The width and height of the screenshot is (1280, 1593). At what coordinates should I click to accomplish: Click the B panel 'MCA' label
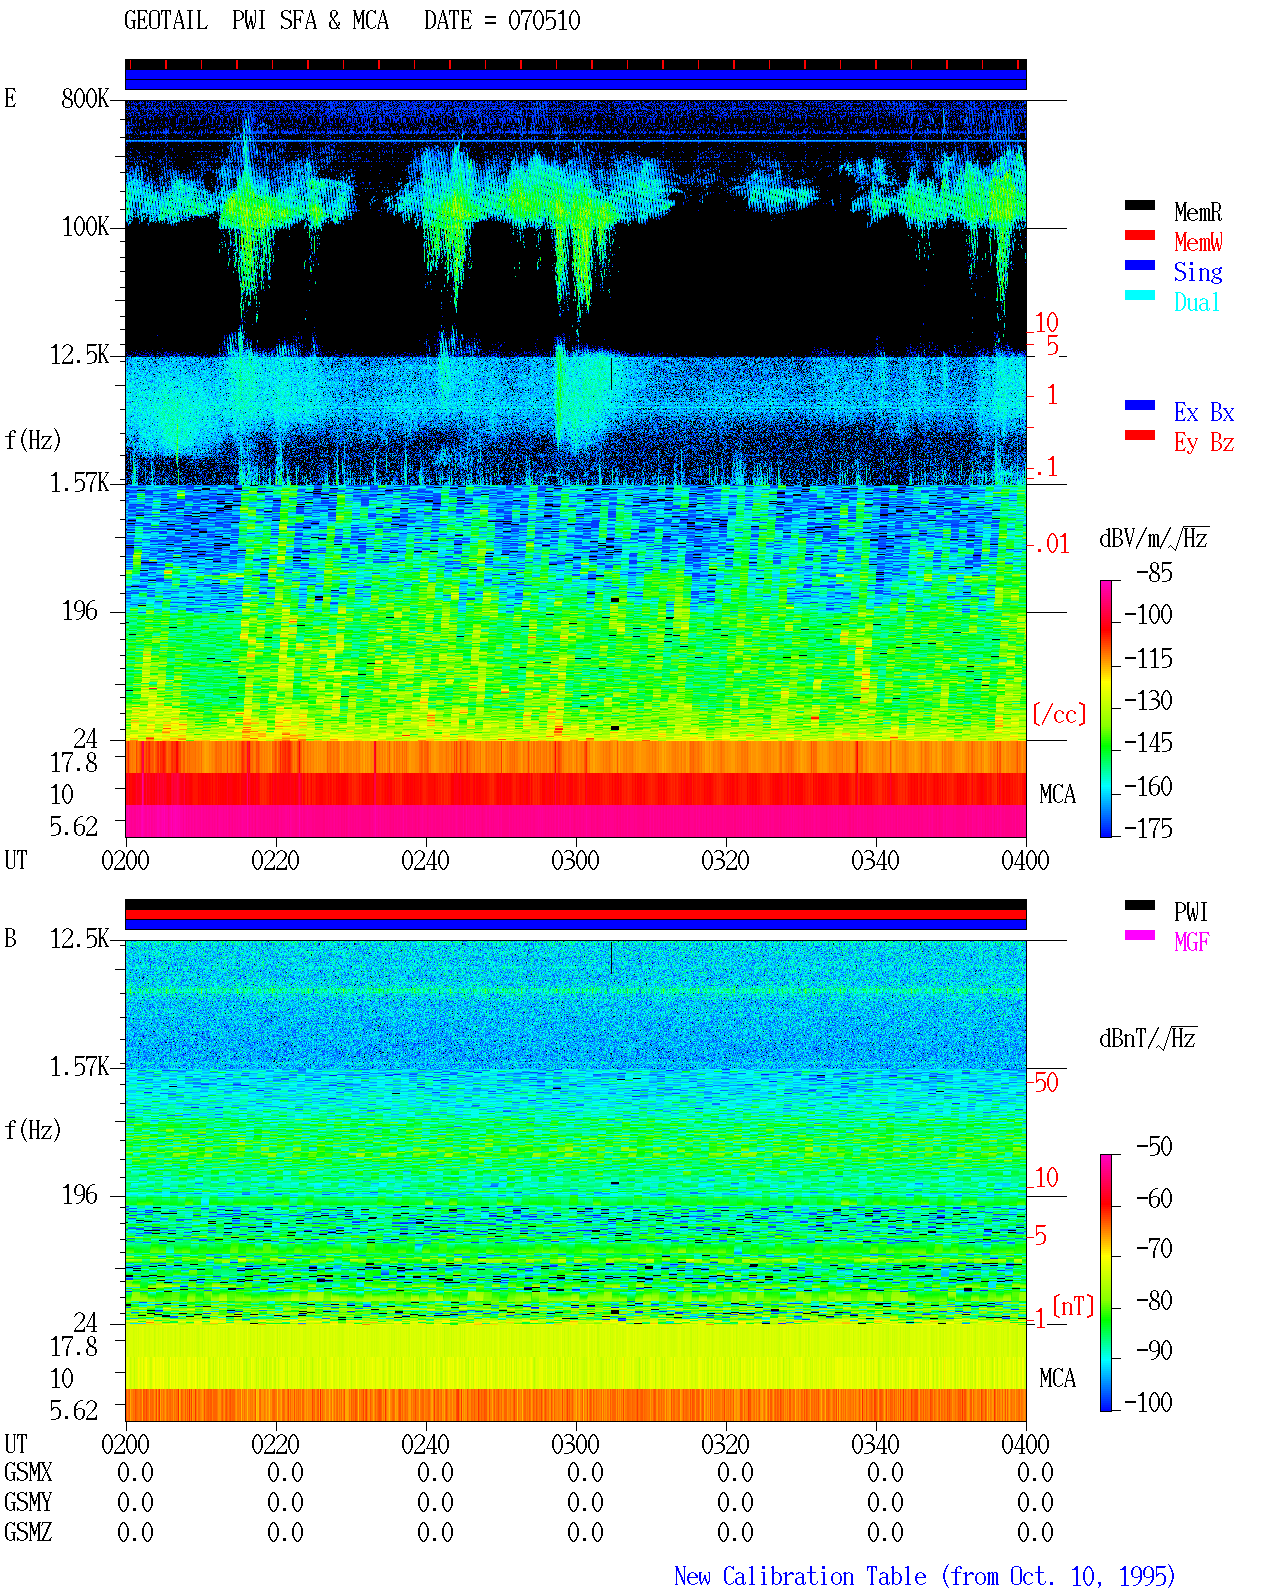coord(1057,1379)
